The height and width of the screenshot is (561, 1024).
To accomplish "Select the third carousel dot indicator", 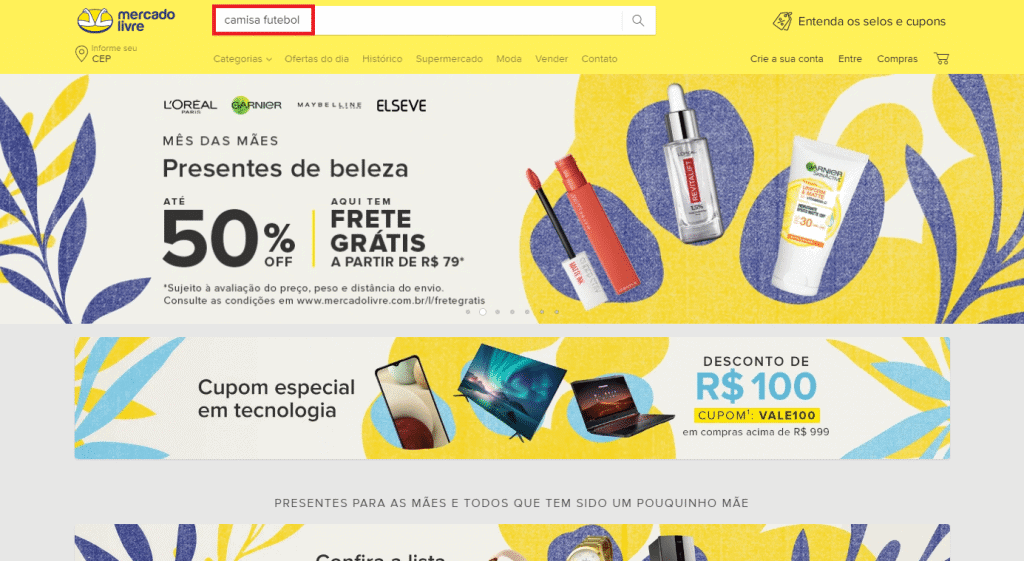I will pyautogui.click(x=498, y=312).
